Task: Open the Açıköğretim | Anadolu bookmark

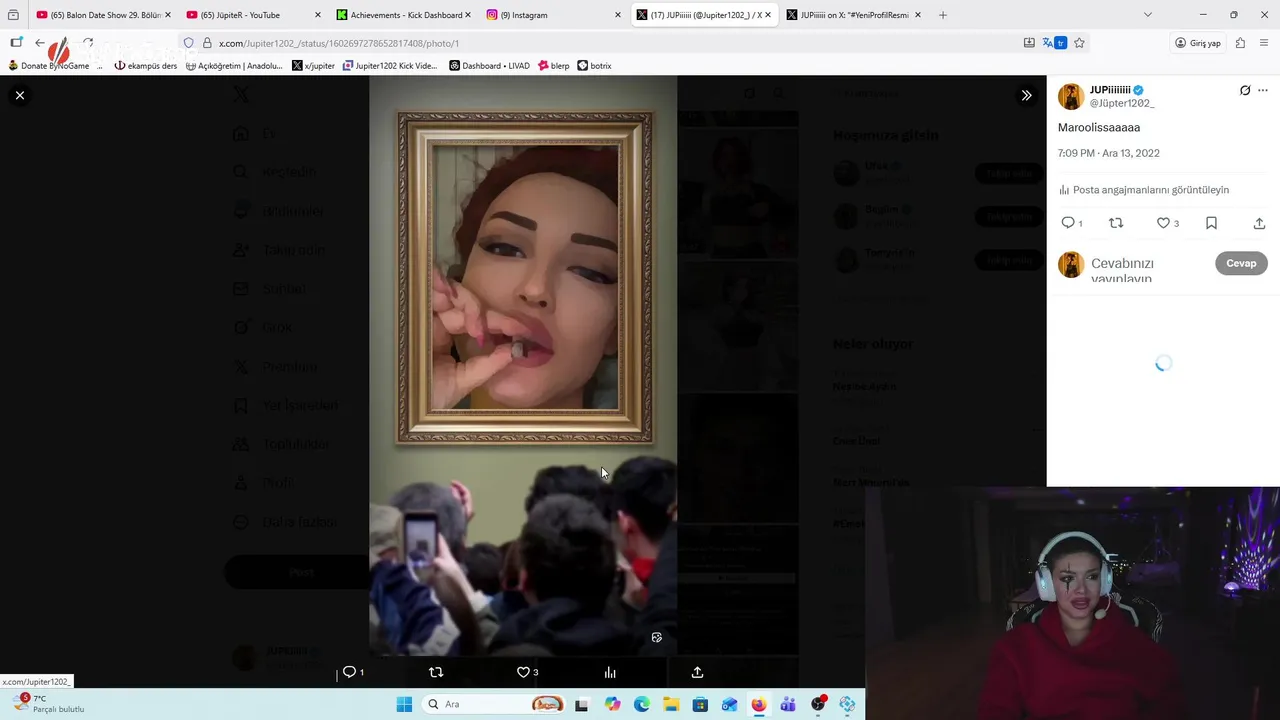Action: pyautogui.click(x=234, y=66)
